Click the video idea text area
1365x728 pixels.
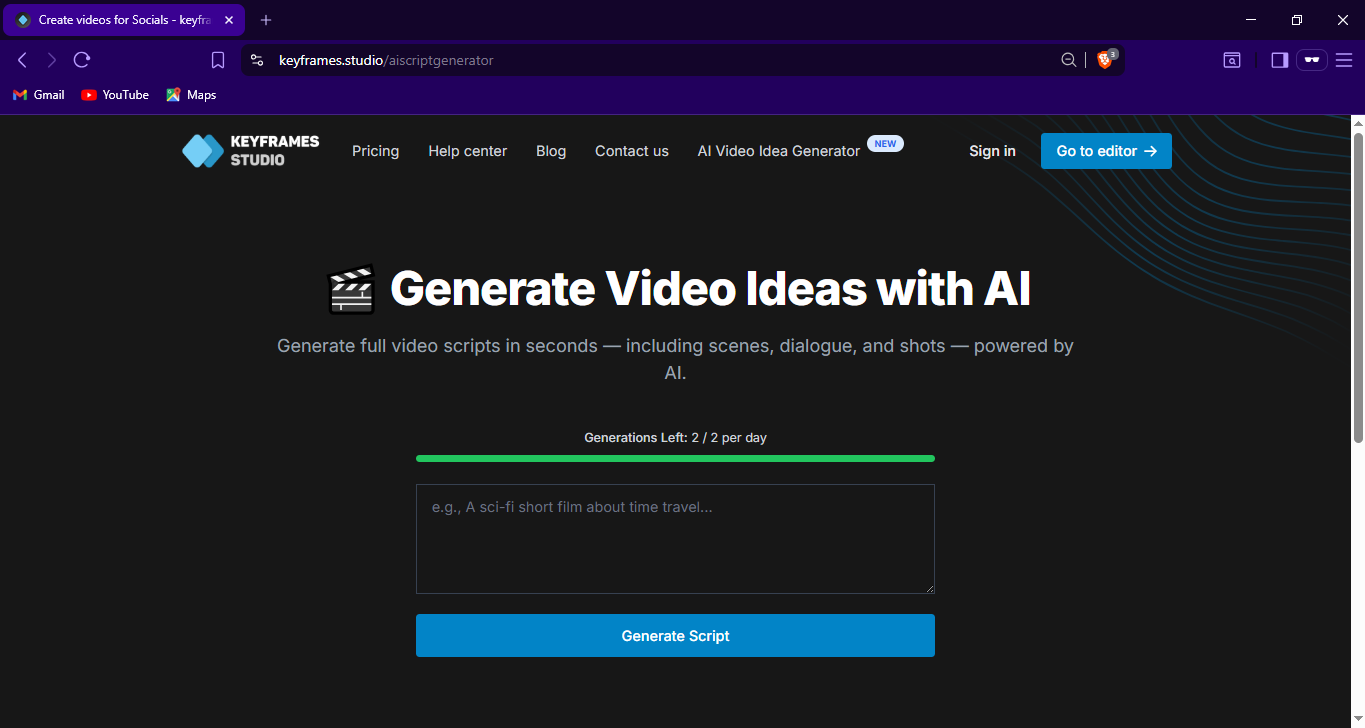click(675, 538)
